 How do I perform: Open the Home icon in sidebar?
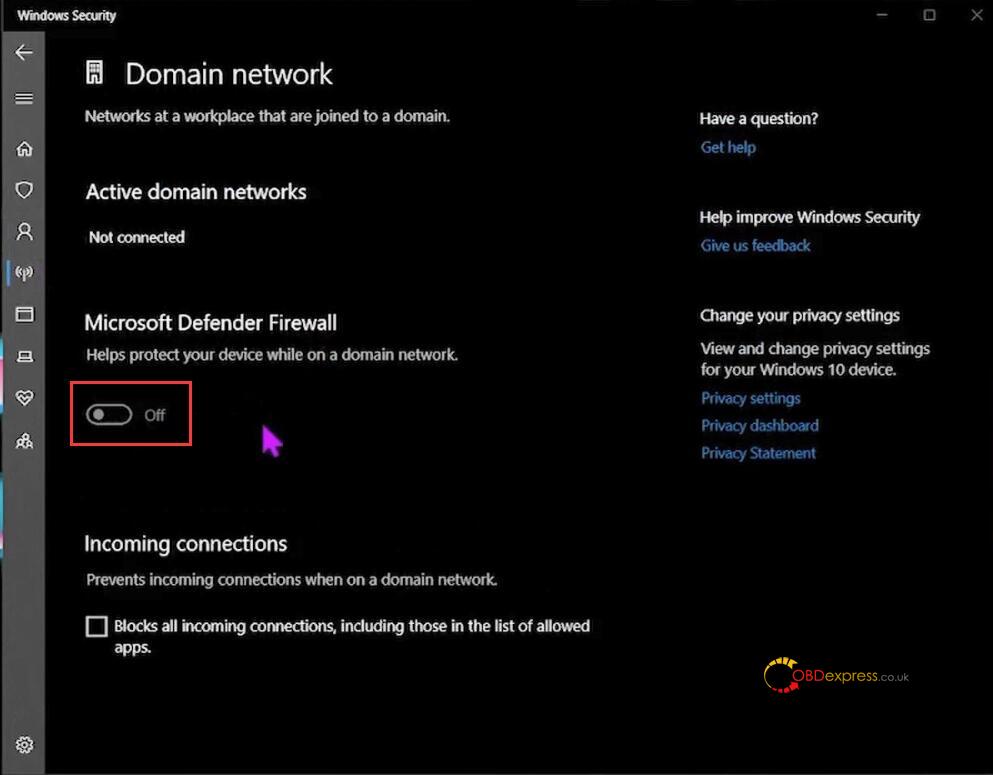coord(24,149)
